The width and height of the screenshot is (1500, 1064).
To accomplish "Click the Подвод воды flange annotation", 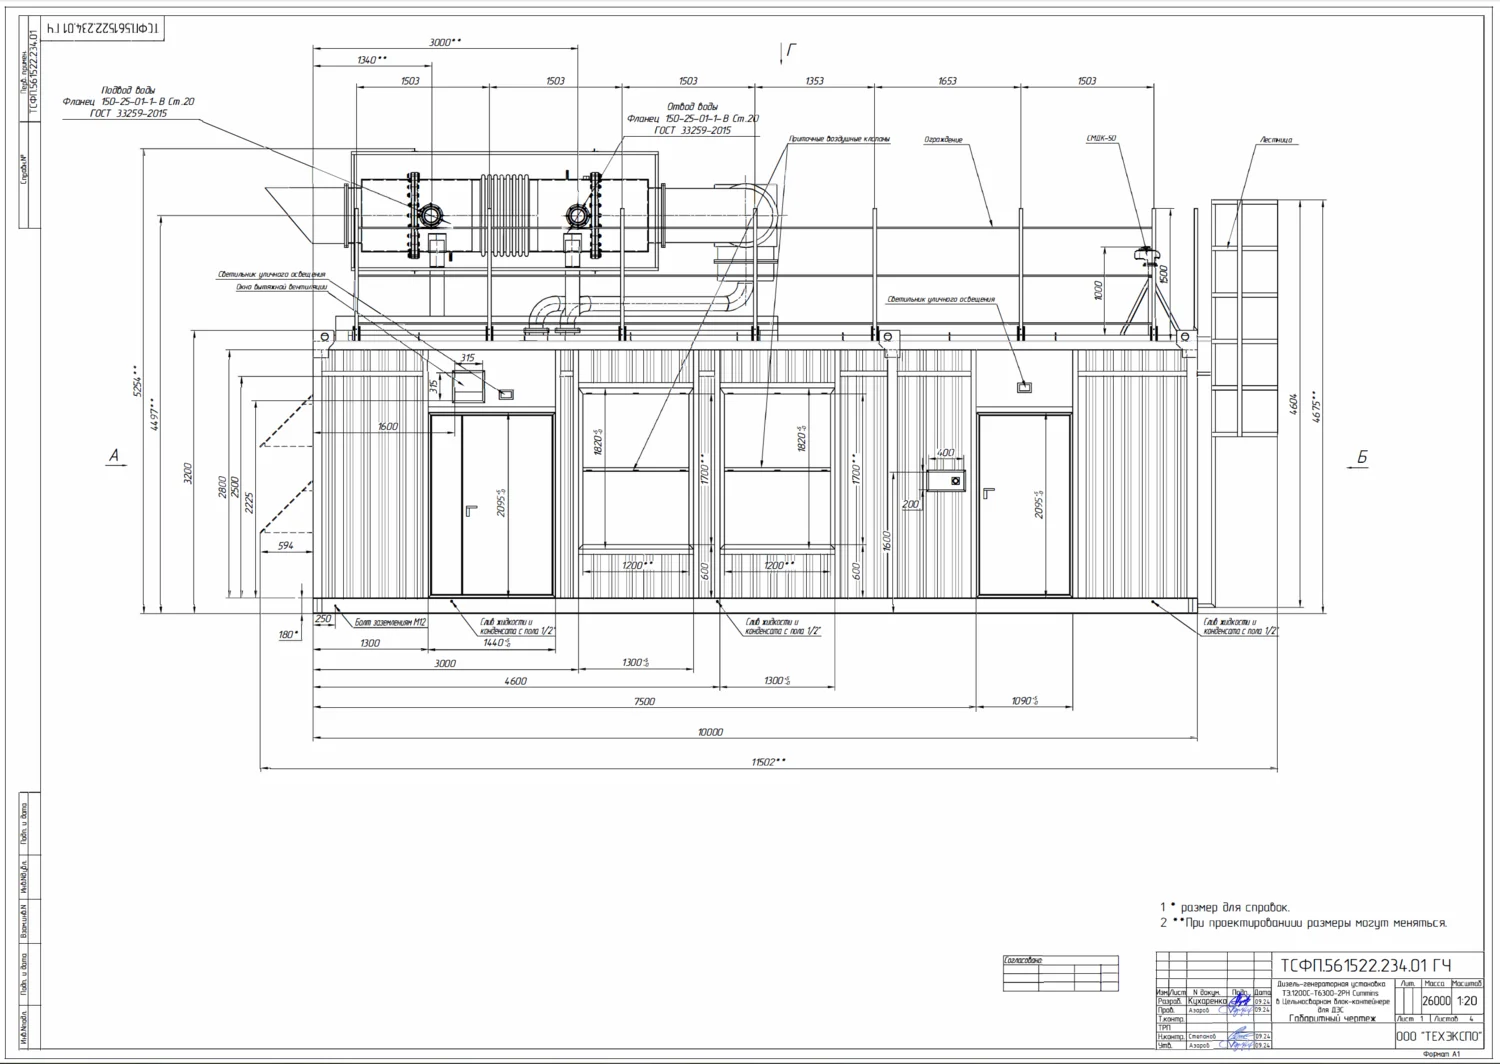I will (x=129, y=101).
